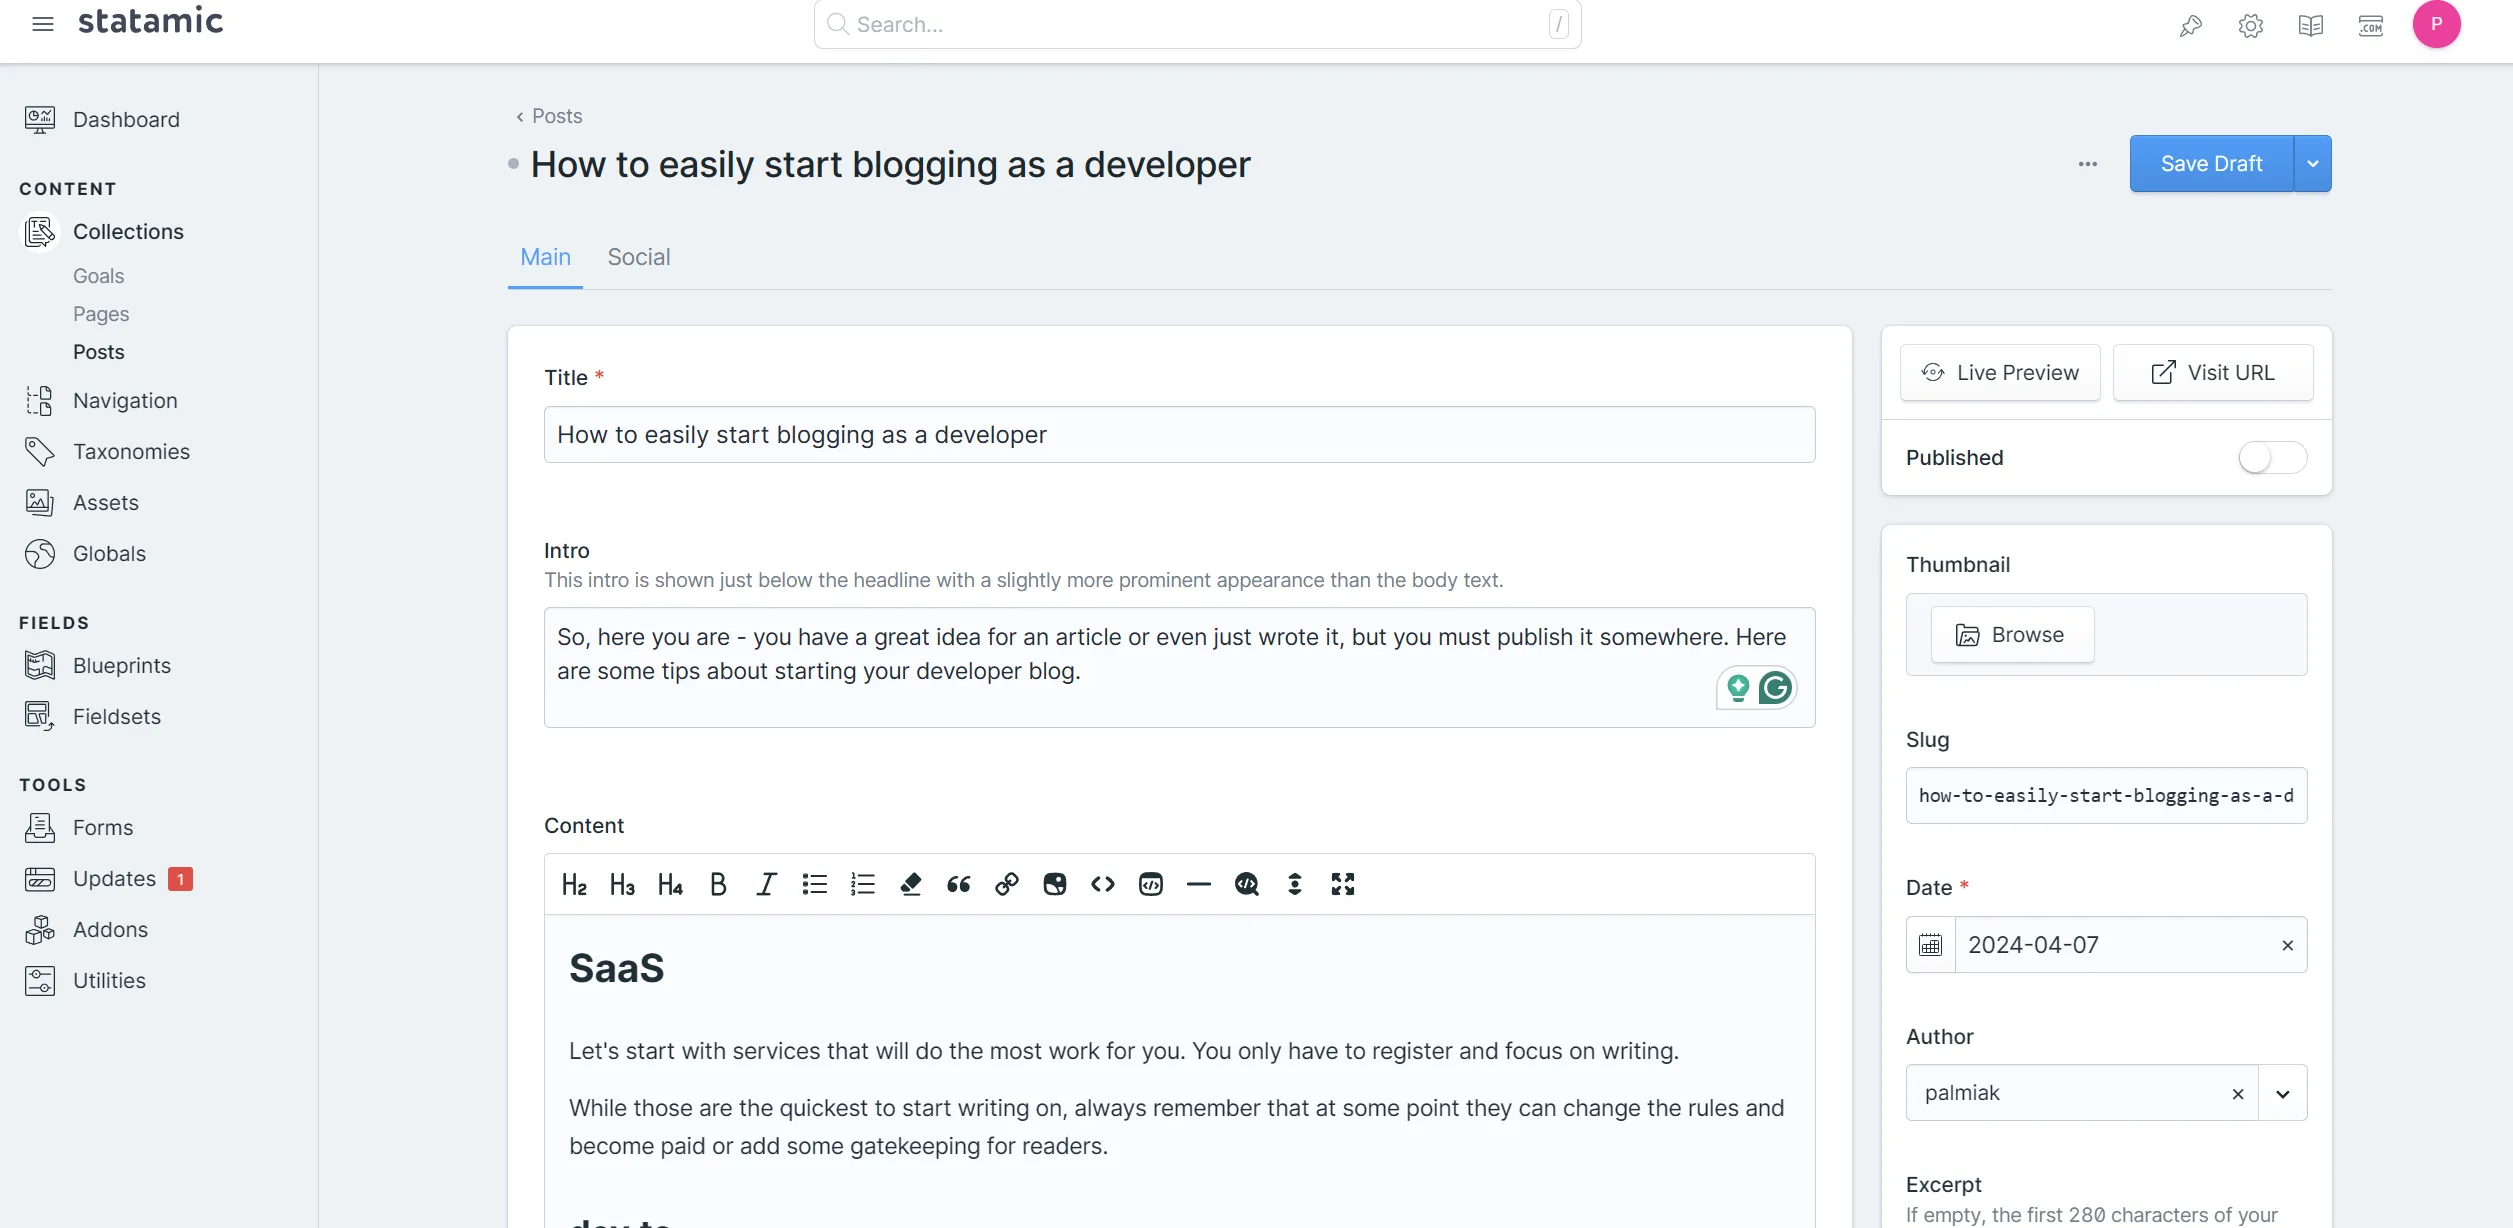Open the three-dot entry options menu
Screen dimensions: 2513x1228
(x=2088, y=164)
